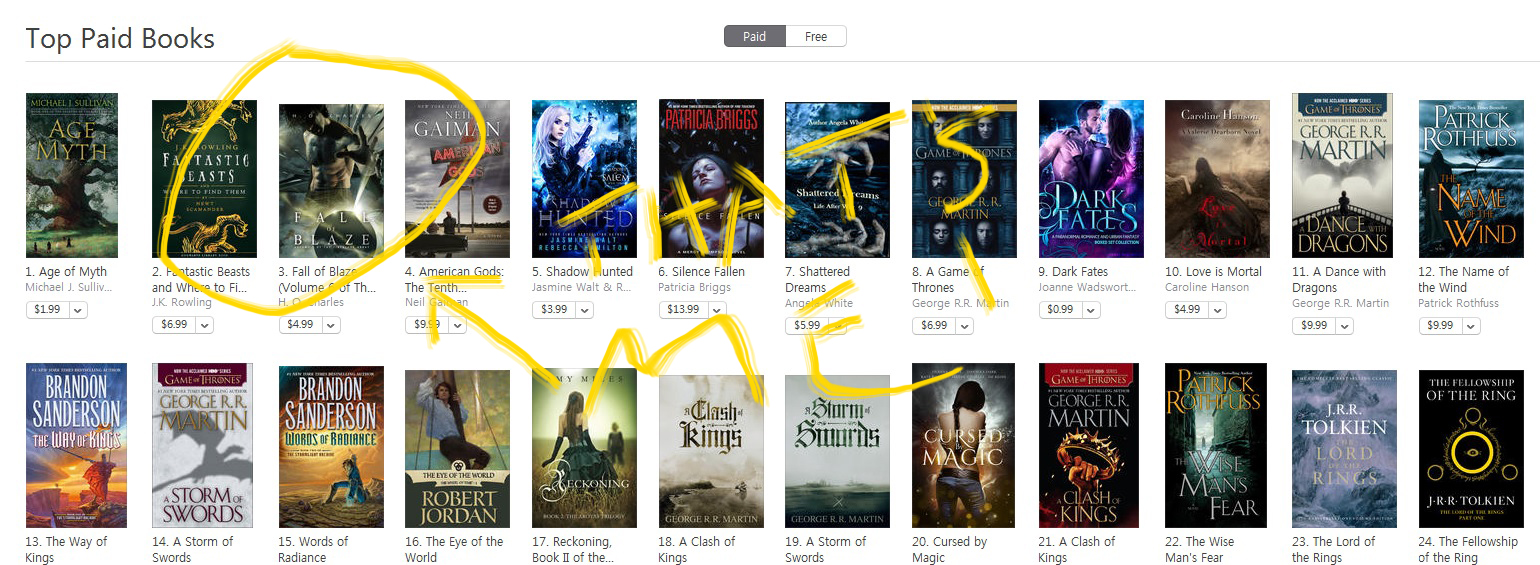
Task: Open the Fall of Blaze cover
Action: [331, 181]
